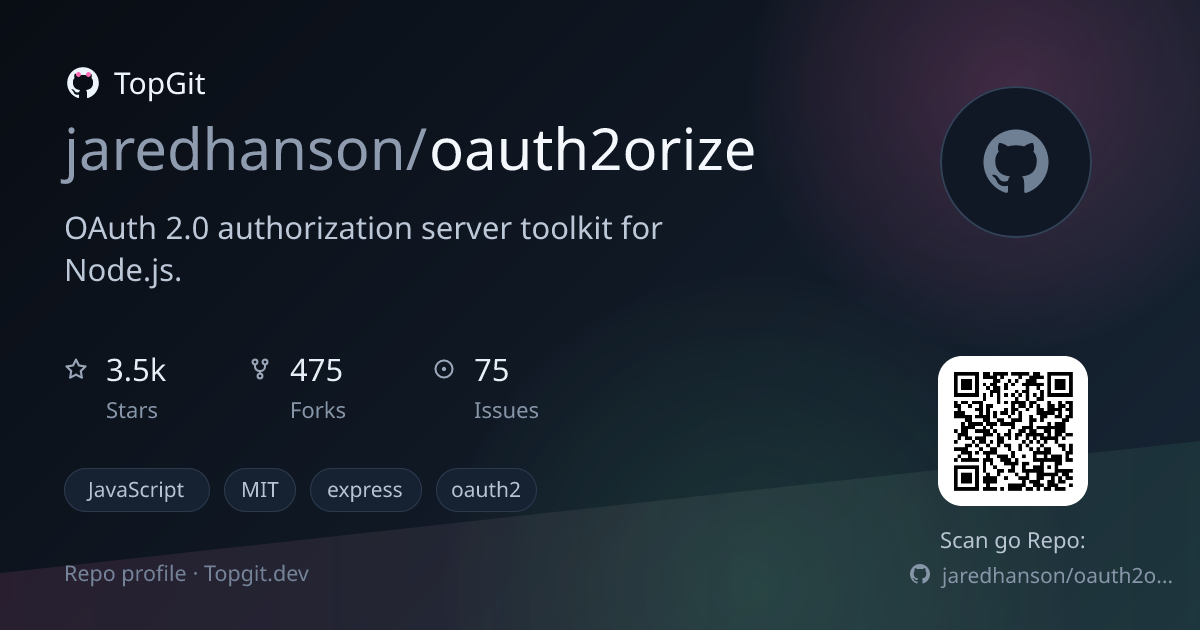This screenshot has width=1200, height=630.
Task: Click the Issues label
Action: [506, 411]
